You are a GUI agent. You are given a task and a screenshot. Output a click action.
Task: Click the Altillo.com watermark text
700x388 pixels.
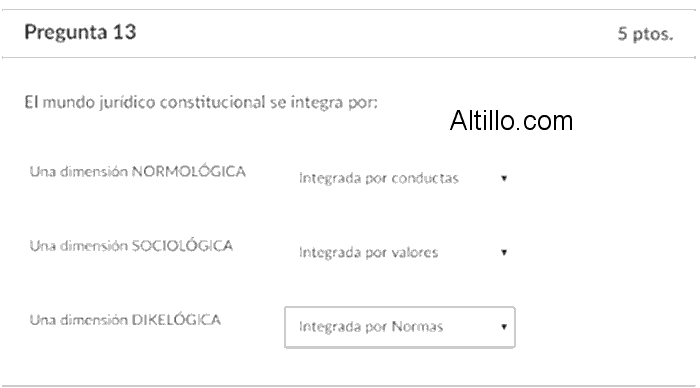pos(511,121)
